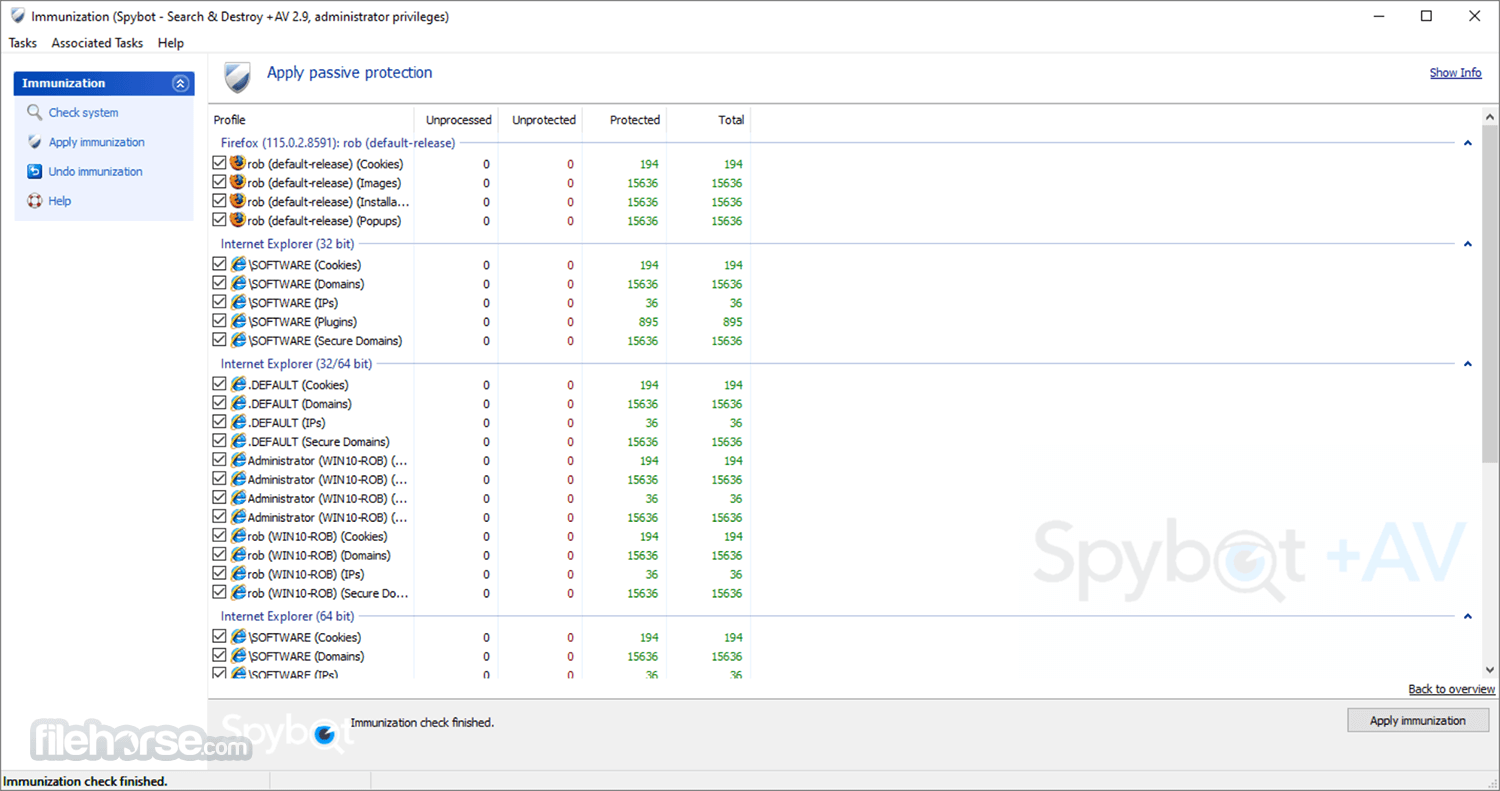Click the shield icon beside Apply passive protection
Screen dimensions: 1500x791
click(x=237, y=76)
